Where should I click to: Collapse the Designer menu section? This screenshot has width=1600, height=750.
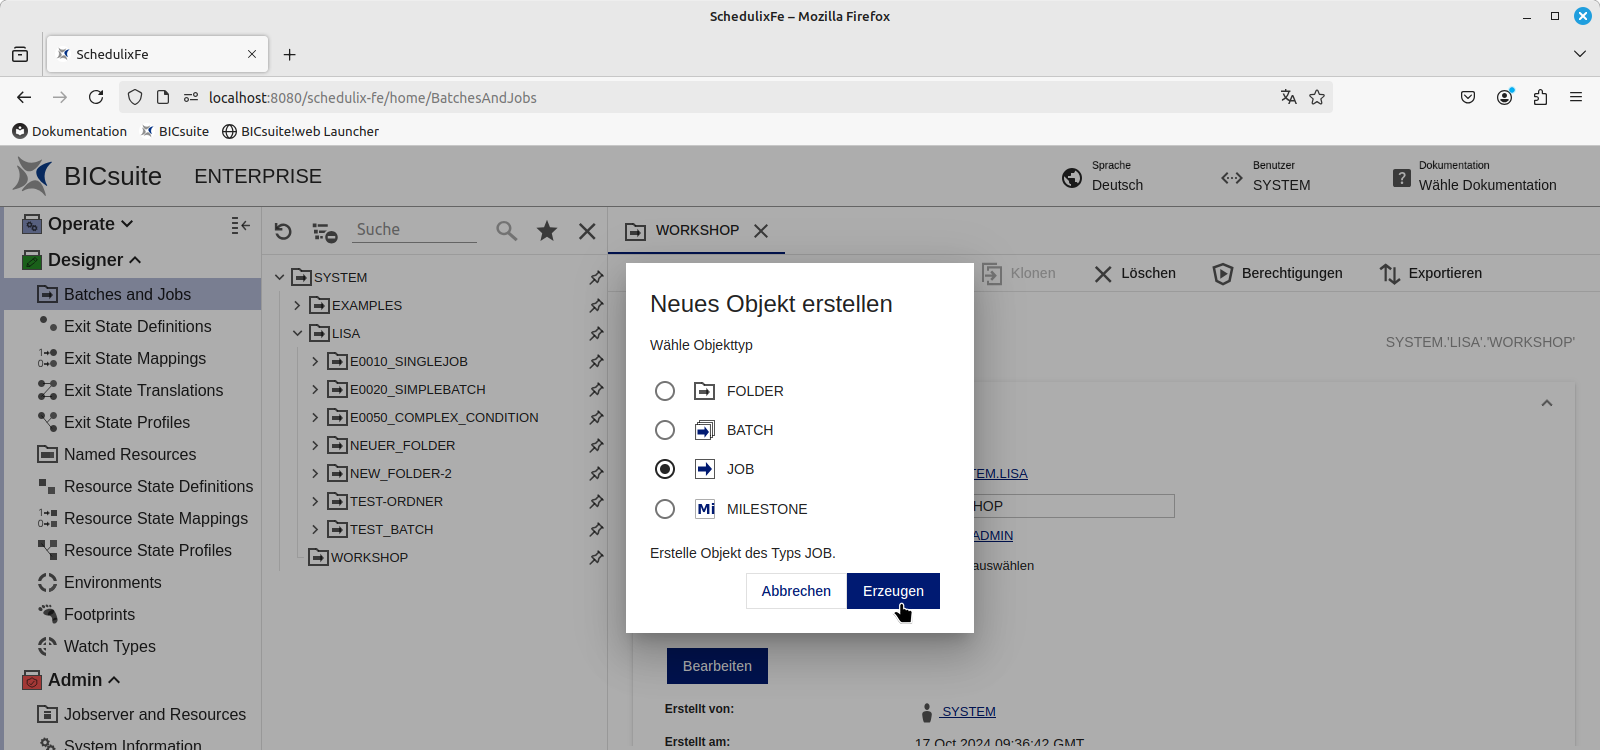pyautogui.click(x=135, y=260)
